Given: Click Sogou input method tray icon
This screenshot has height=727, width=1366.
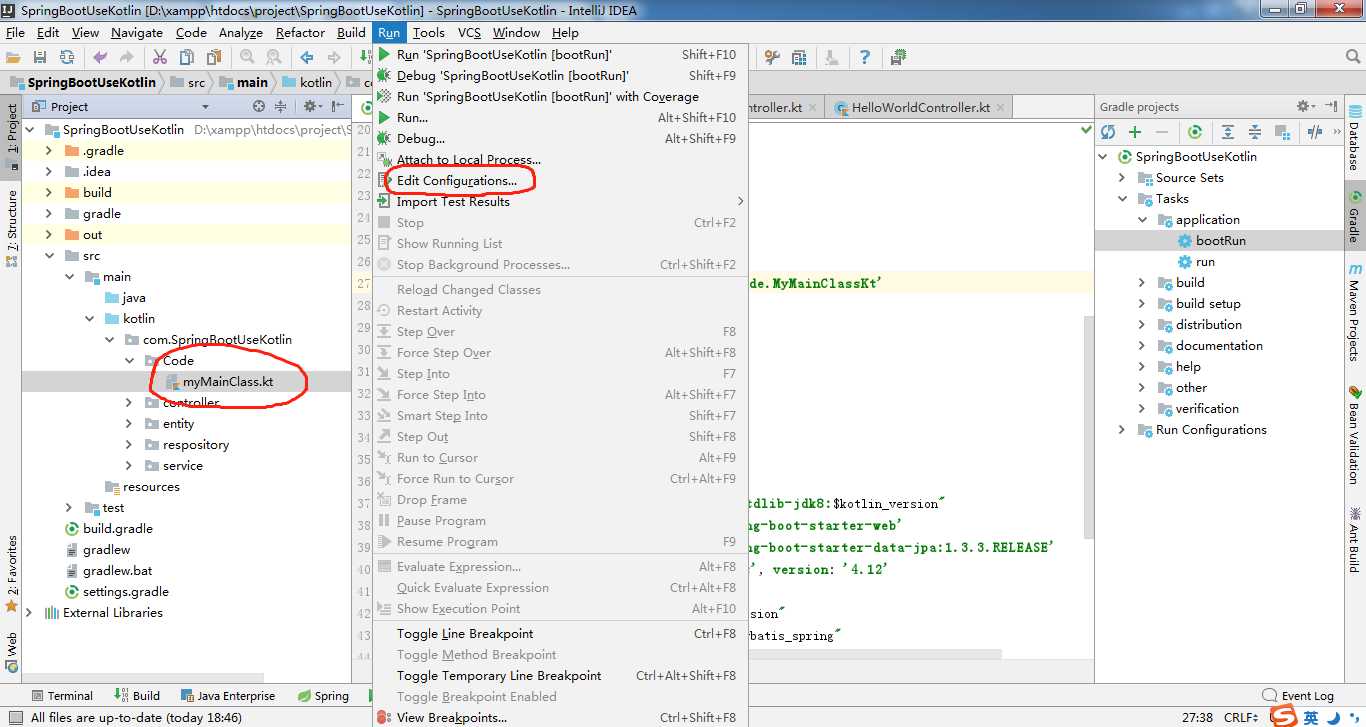Looking at the screenshot, I should [1284, 716].
